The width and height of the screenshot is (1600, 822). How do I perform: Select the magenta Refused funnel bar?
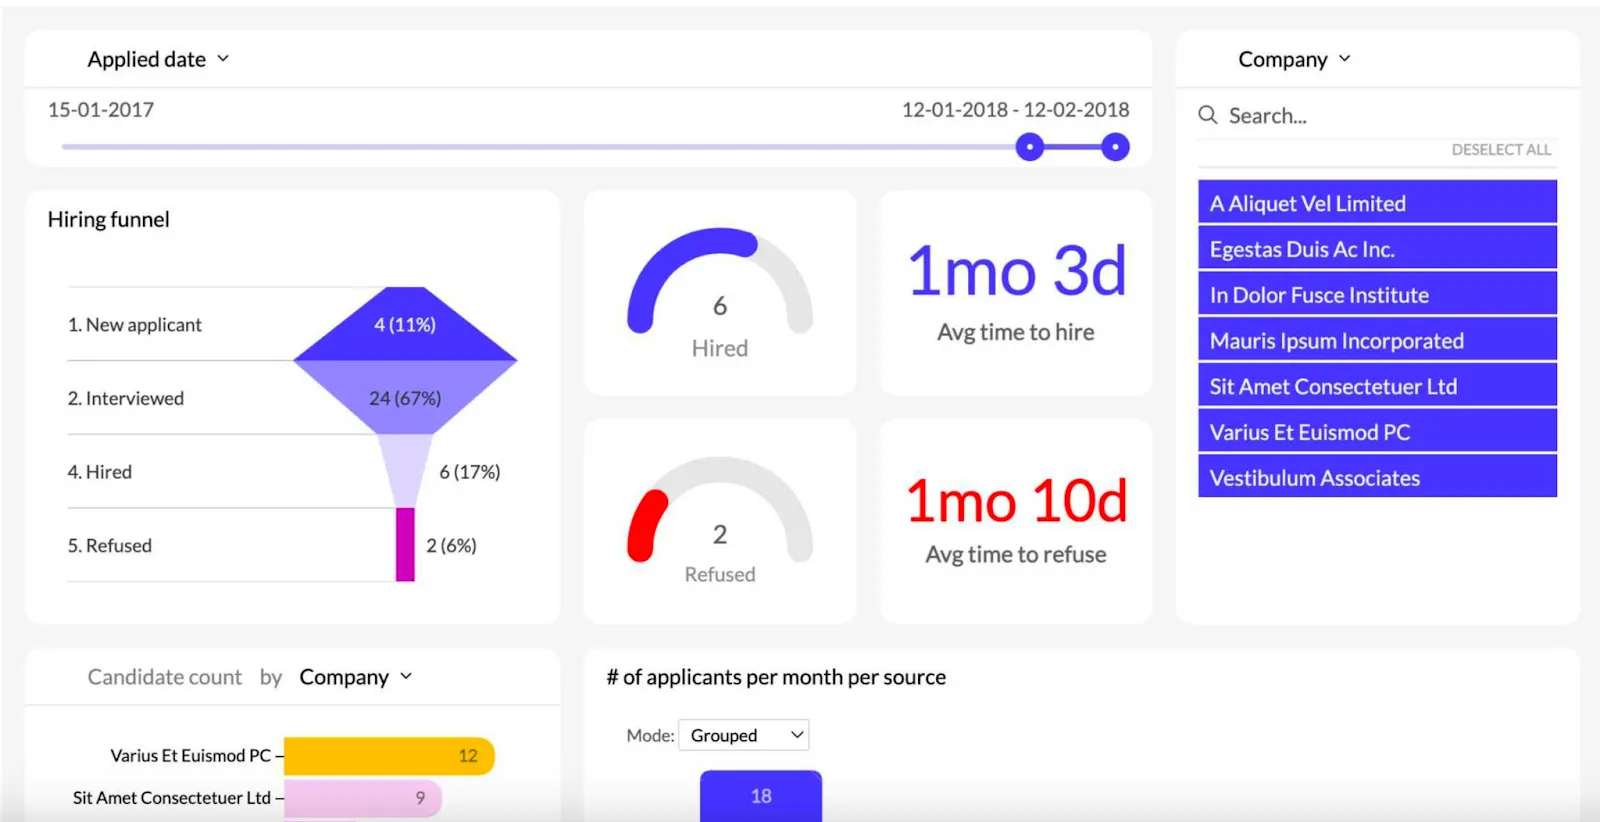pos(405,545)
